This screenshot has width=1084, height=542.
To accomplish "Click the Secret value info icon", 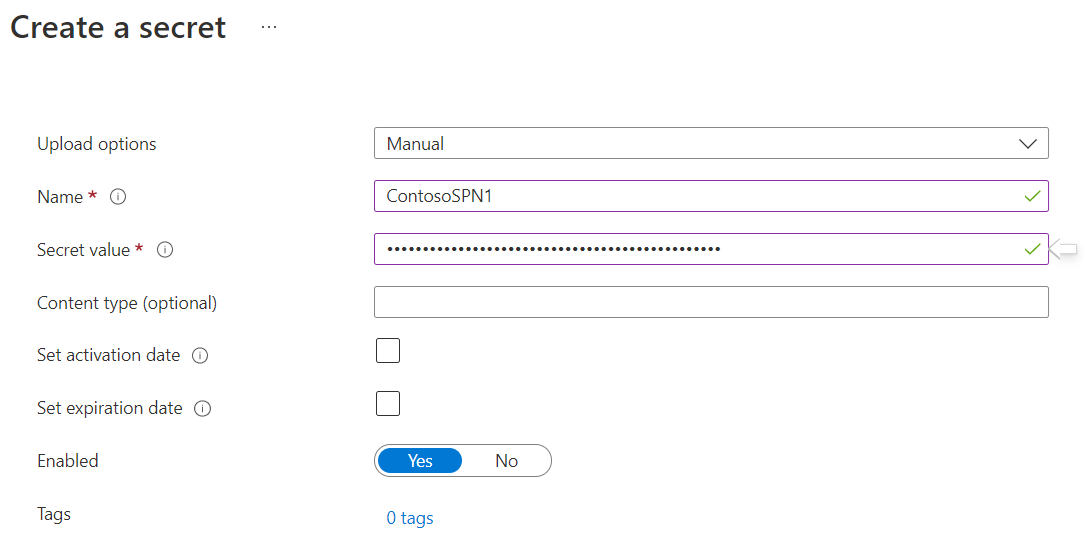I will tap(165, 250).
